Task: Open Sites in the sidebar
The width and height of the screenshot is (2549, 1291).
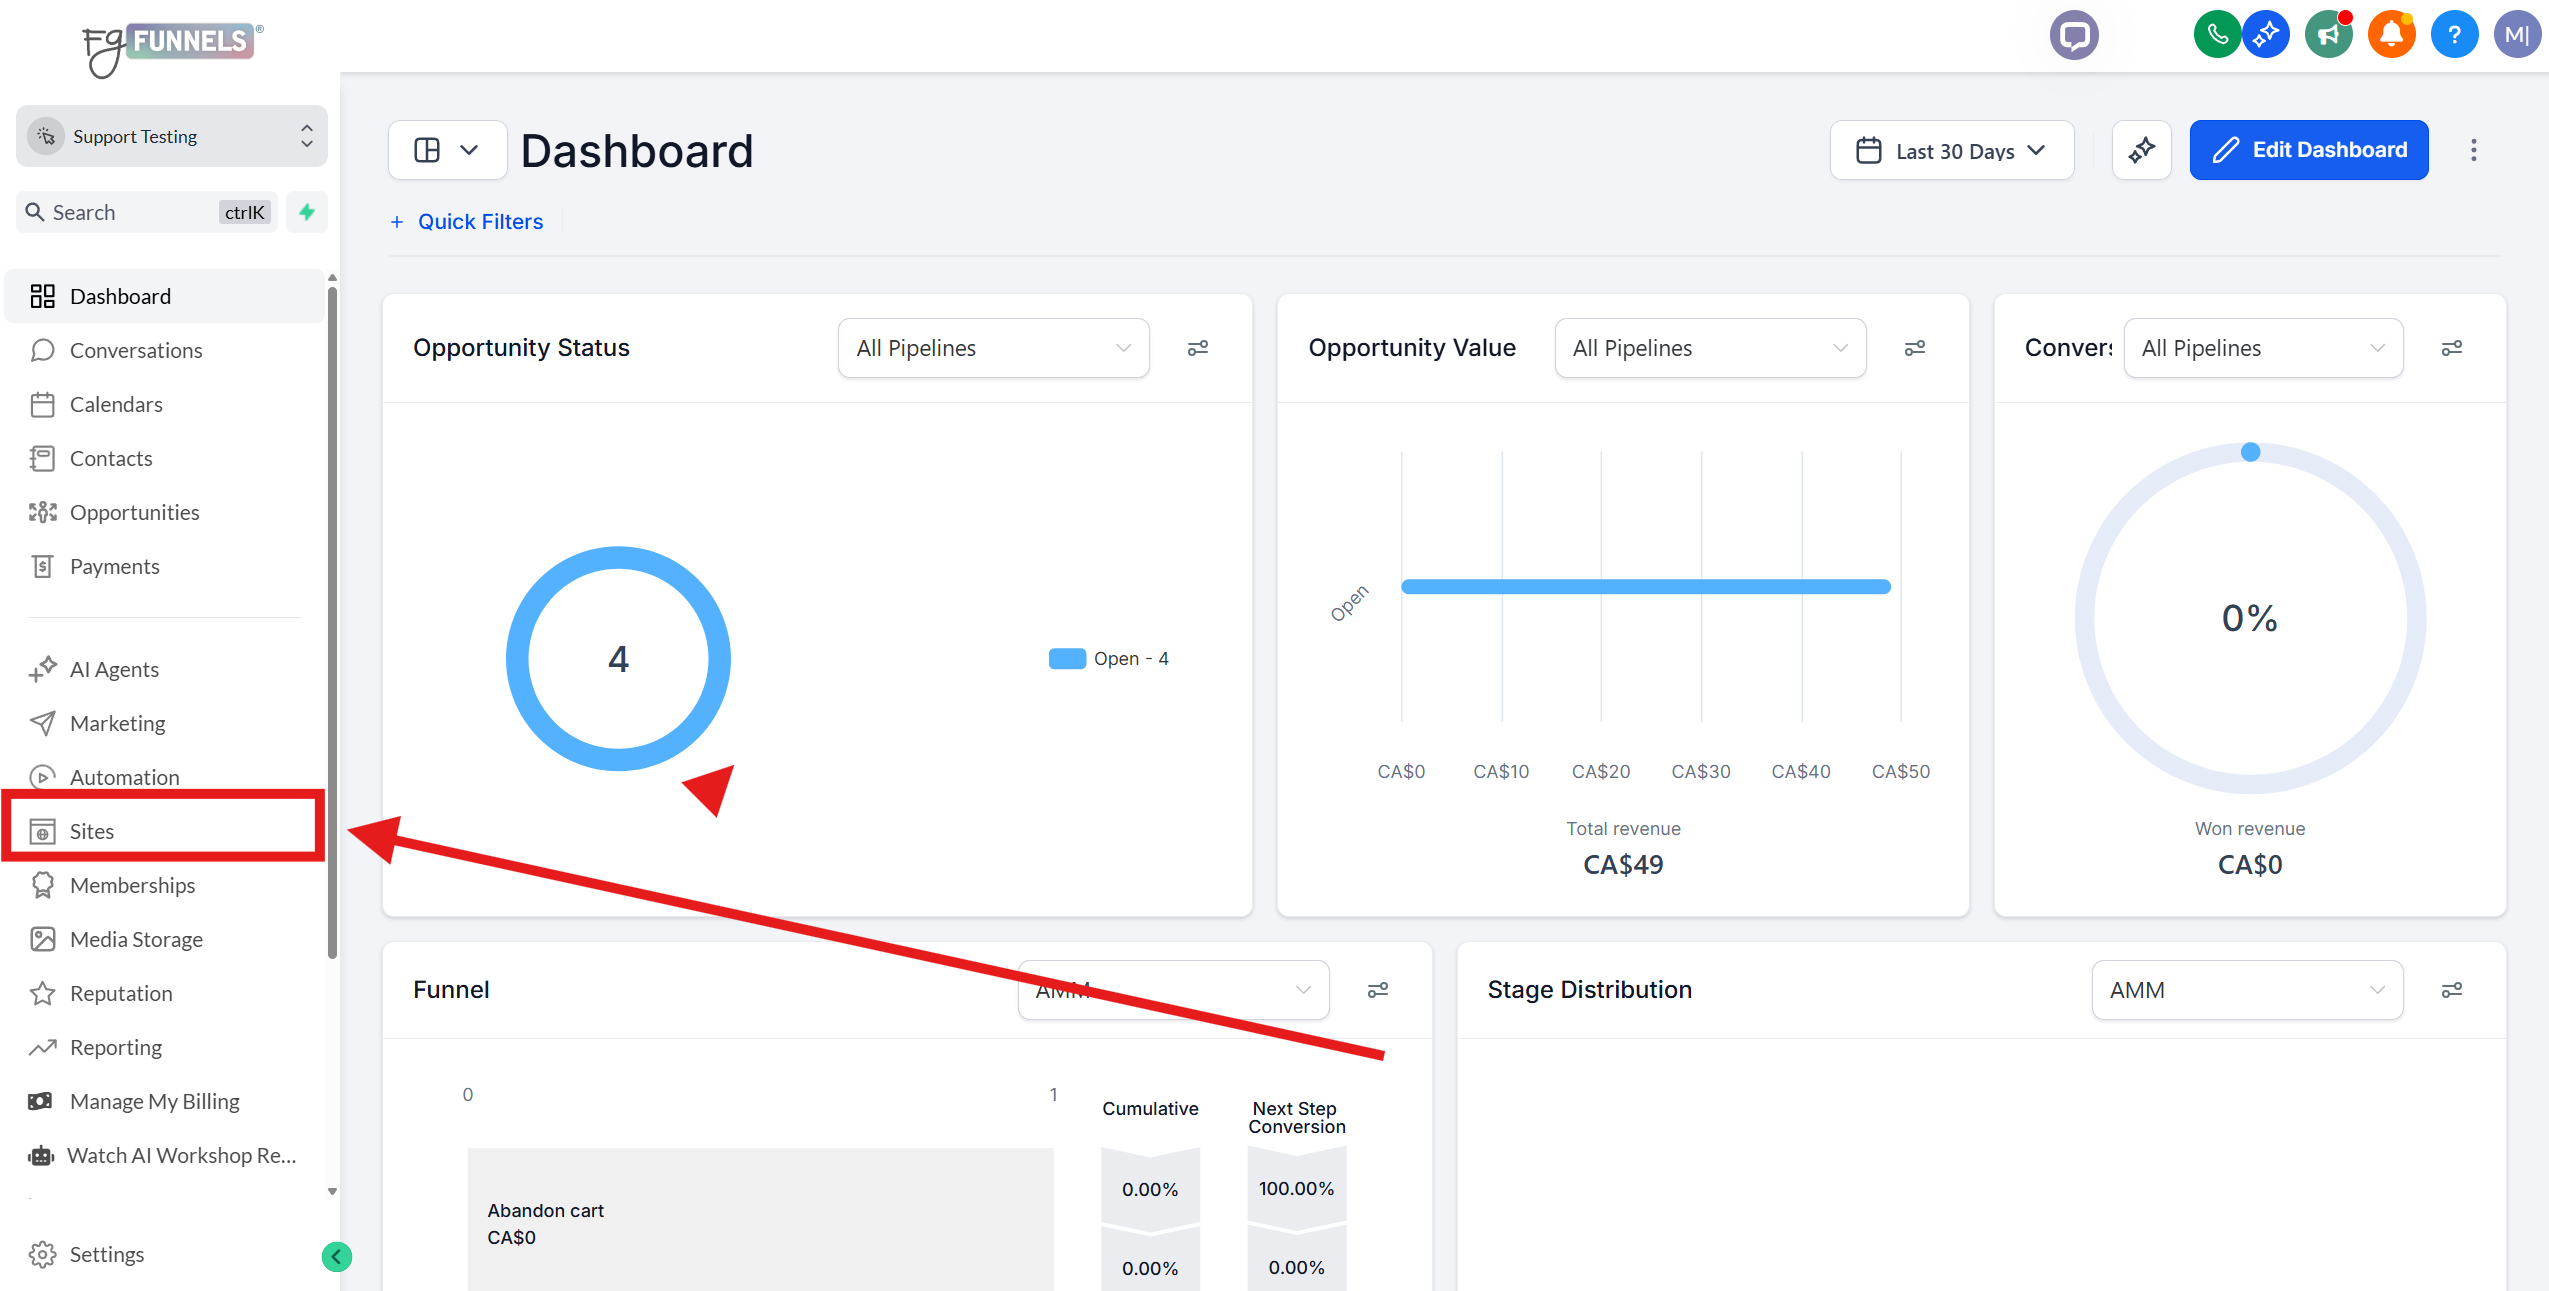Action: click(x=92, y=831)
